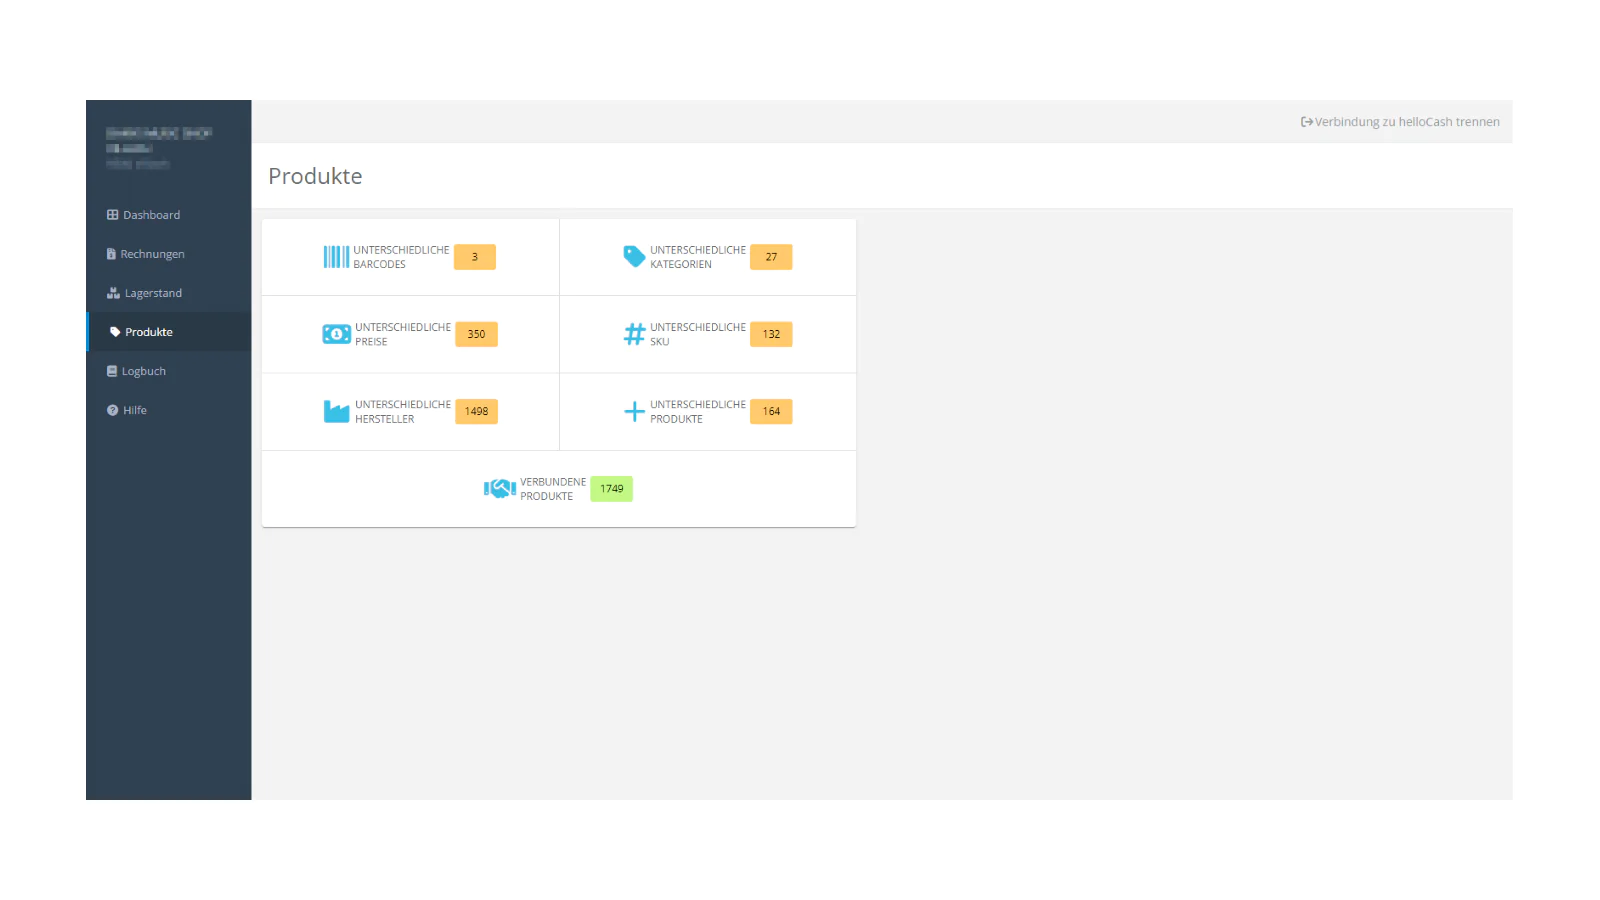Click the green 1749 Verbundene Produkte badge
The image size is (1600, 900).
pyautogui.click(x=611, y=489)
